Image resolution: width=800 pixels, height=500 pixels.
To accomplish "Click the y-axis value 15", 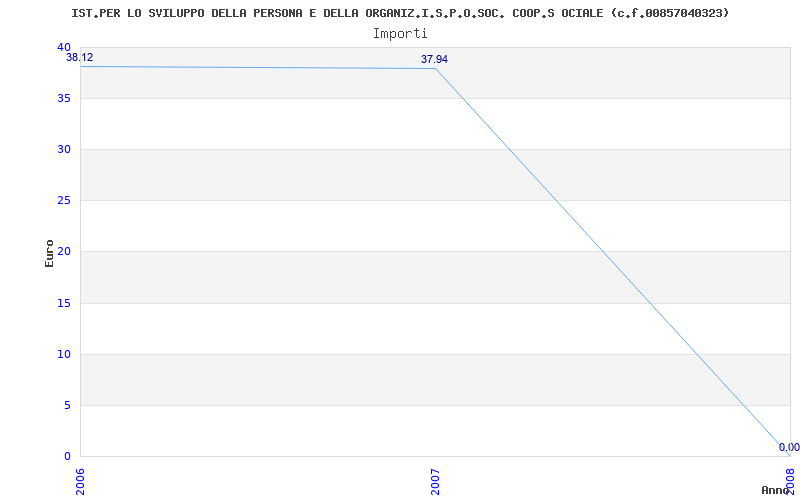I will (64, 303).
